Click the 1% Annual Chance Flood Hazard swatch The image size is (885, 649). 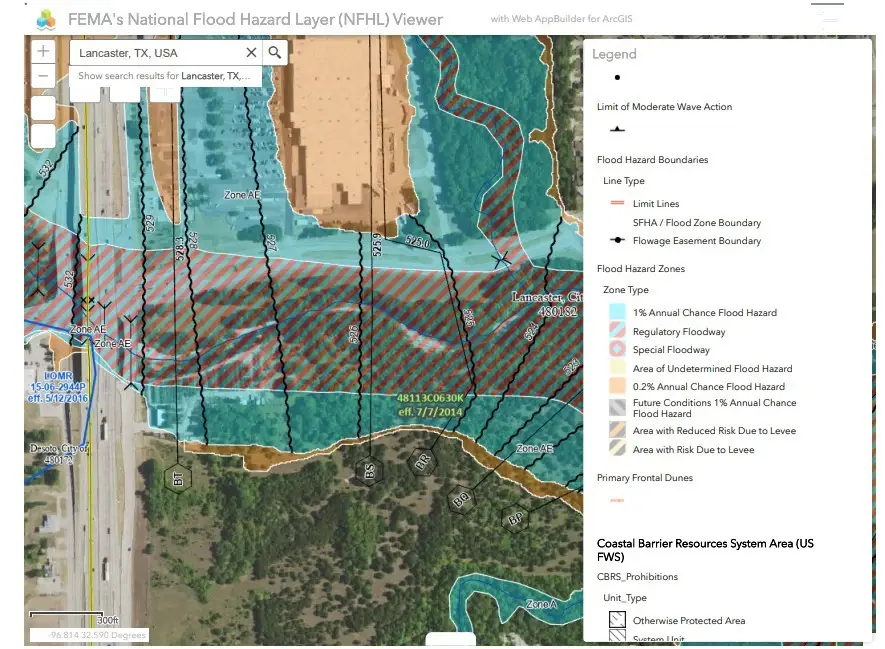click(617, 312)
